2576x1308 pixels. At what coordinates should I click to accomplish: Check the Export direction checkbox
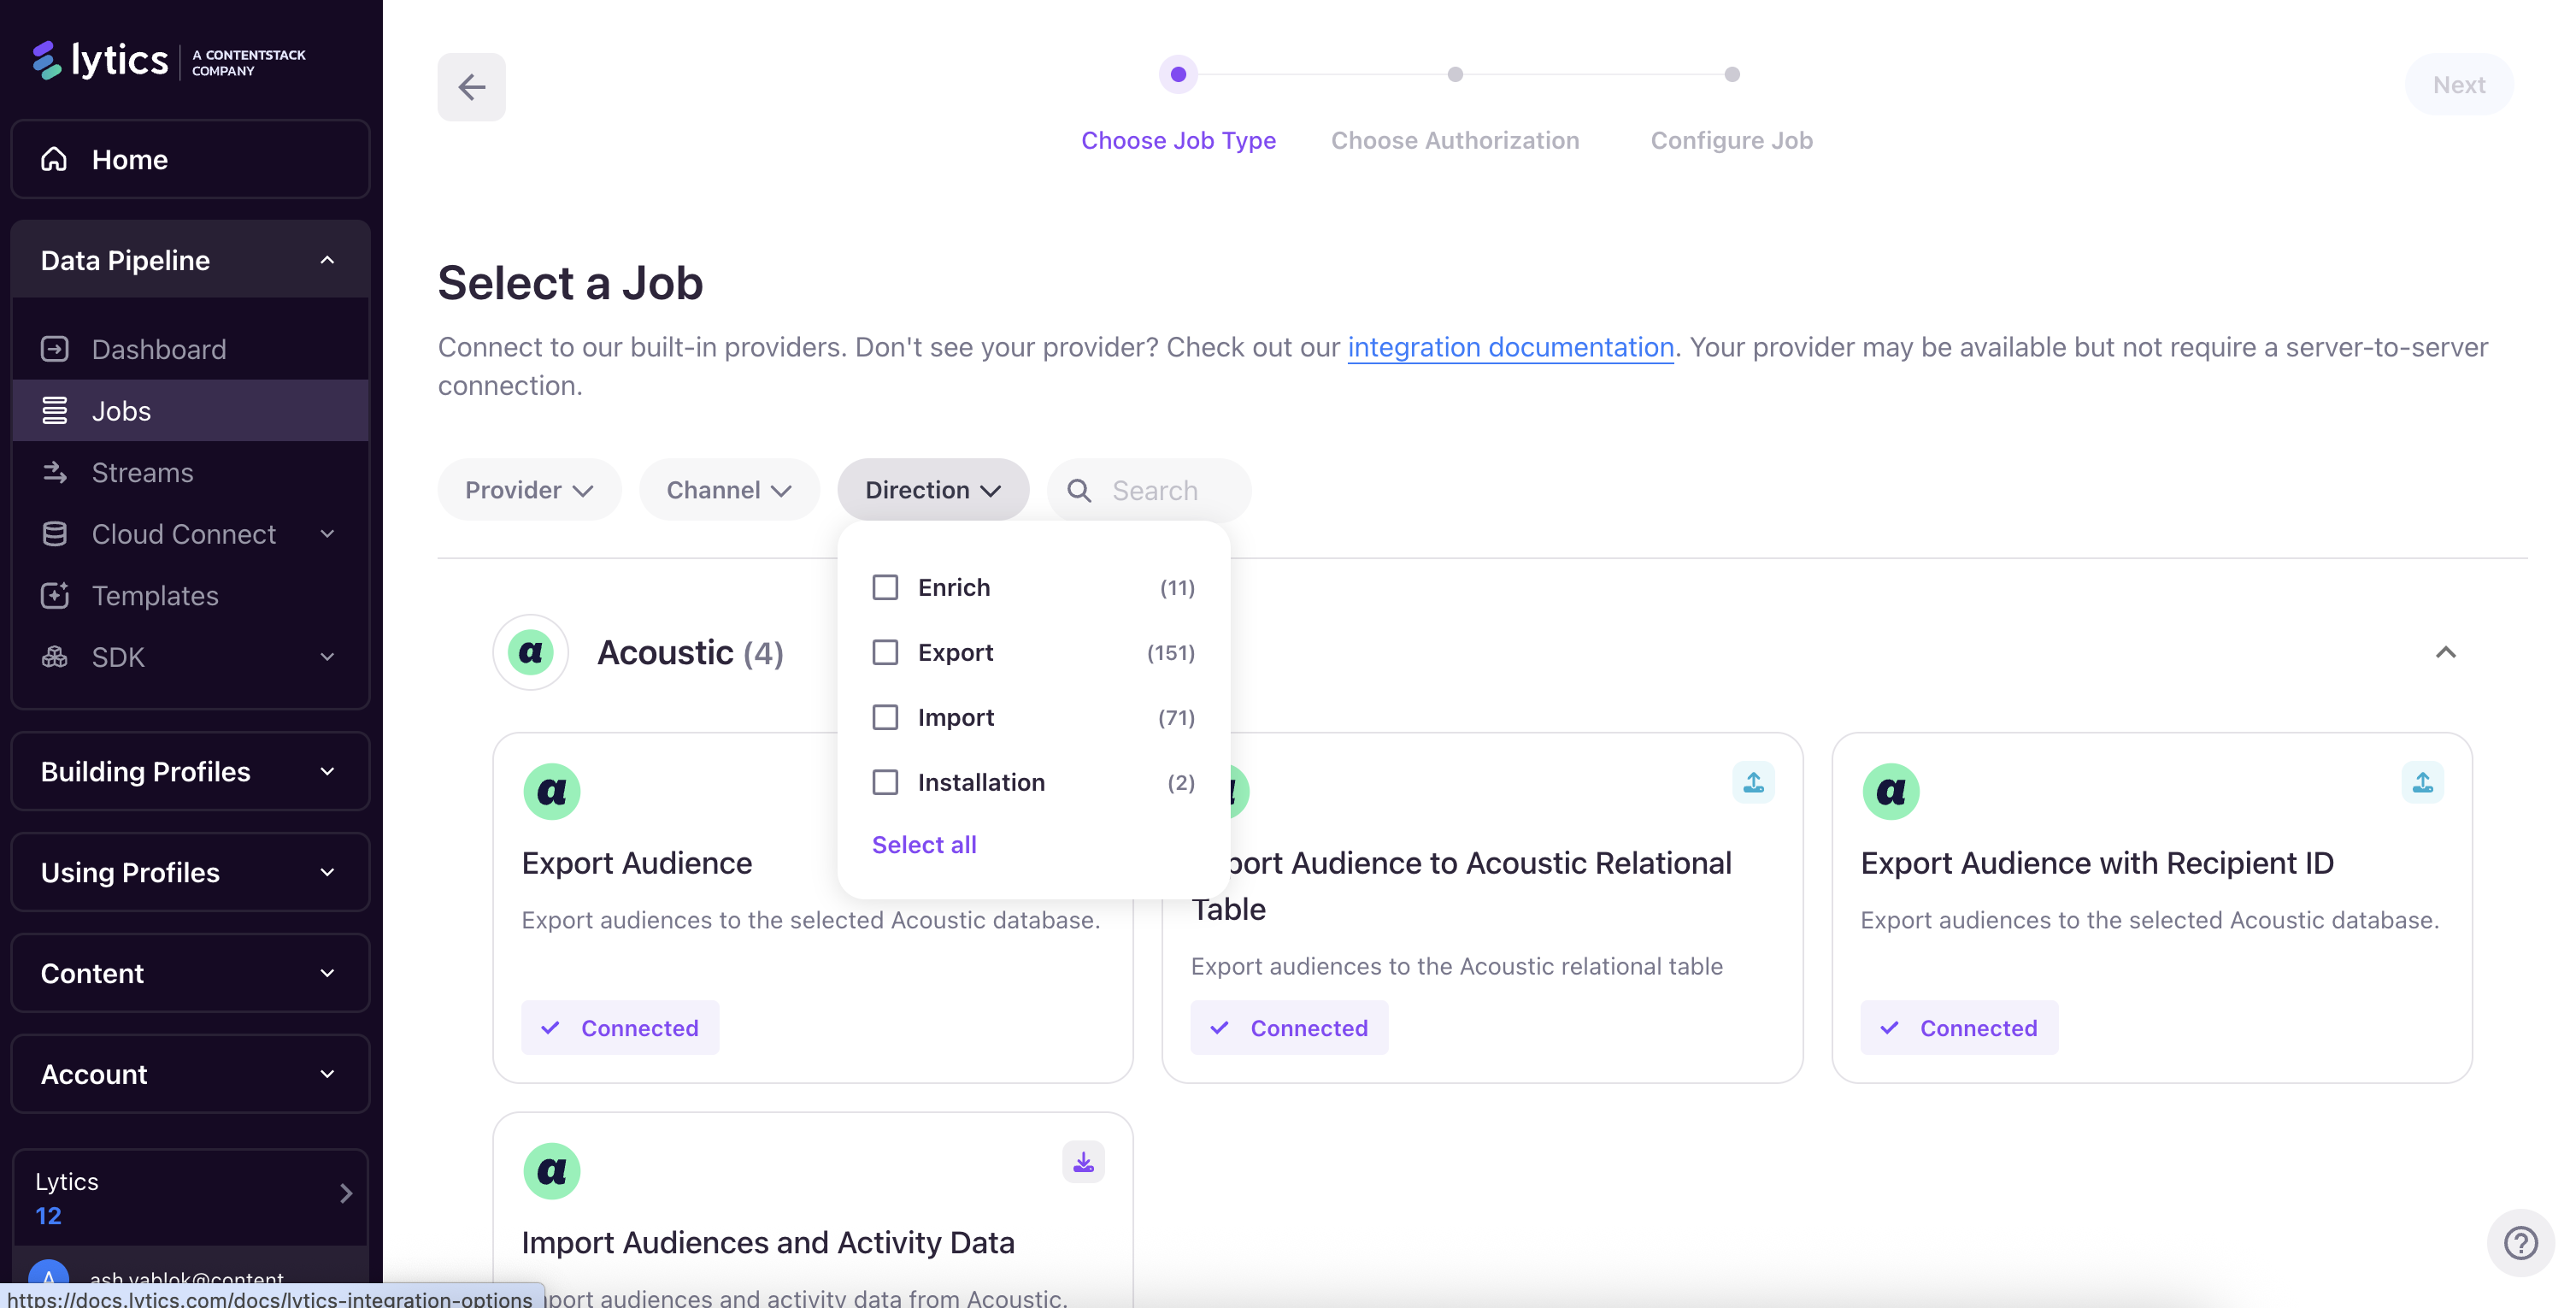pos(885,652)
